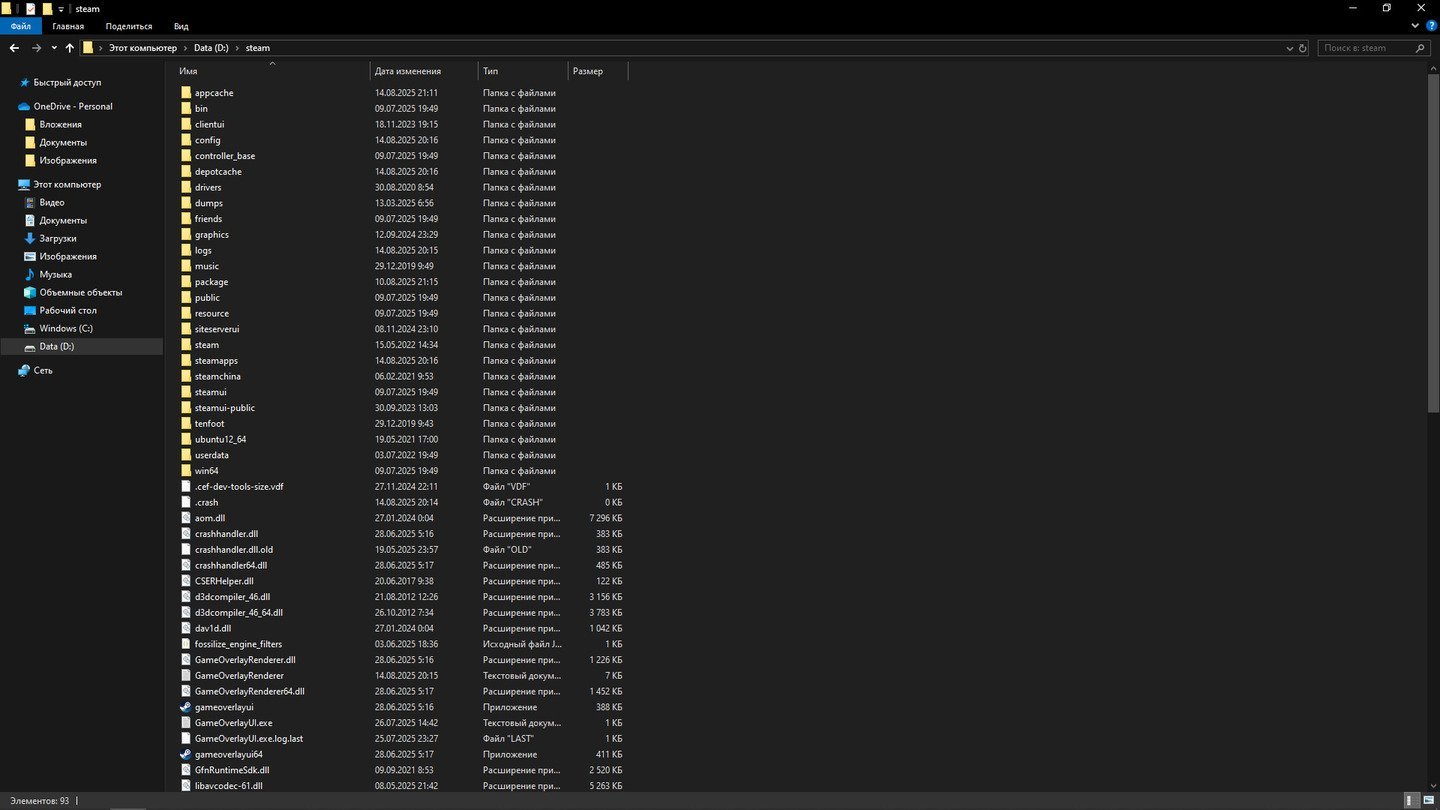Screen dimensions: 1440x810
Task: Open Рабочий стол in the sidebar
Action: pyautogui.click(x=68, y=310)
